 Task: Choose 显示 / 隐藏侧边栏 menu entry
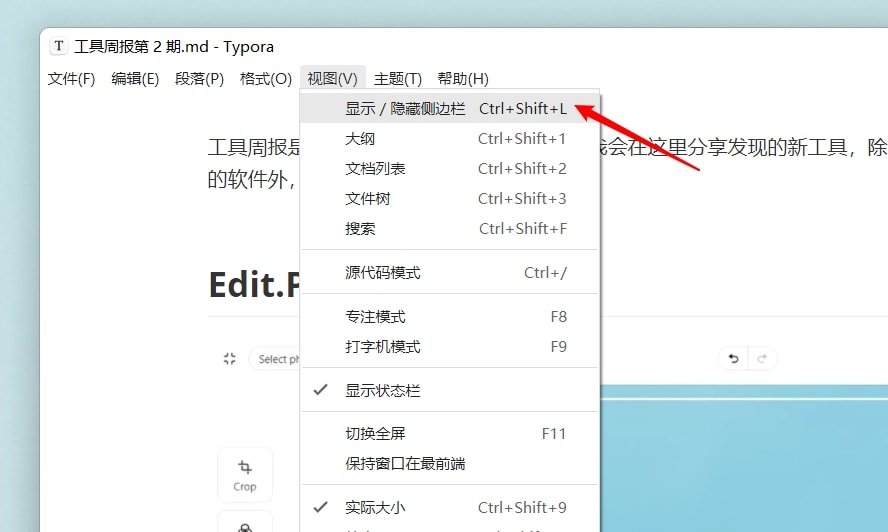click(x=450, y=108)
